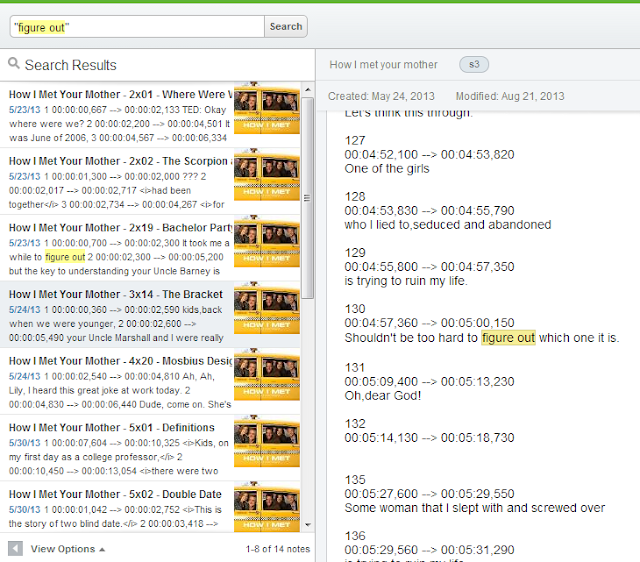
Task: Click line "Some woman that I slept with"
Action: coord(475,508)
